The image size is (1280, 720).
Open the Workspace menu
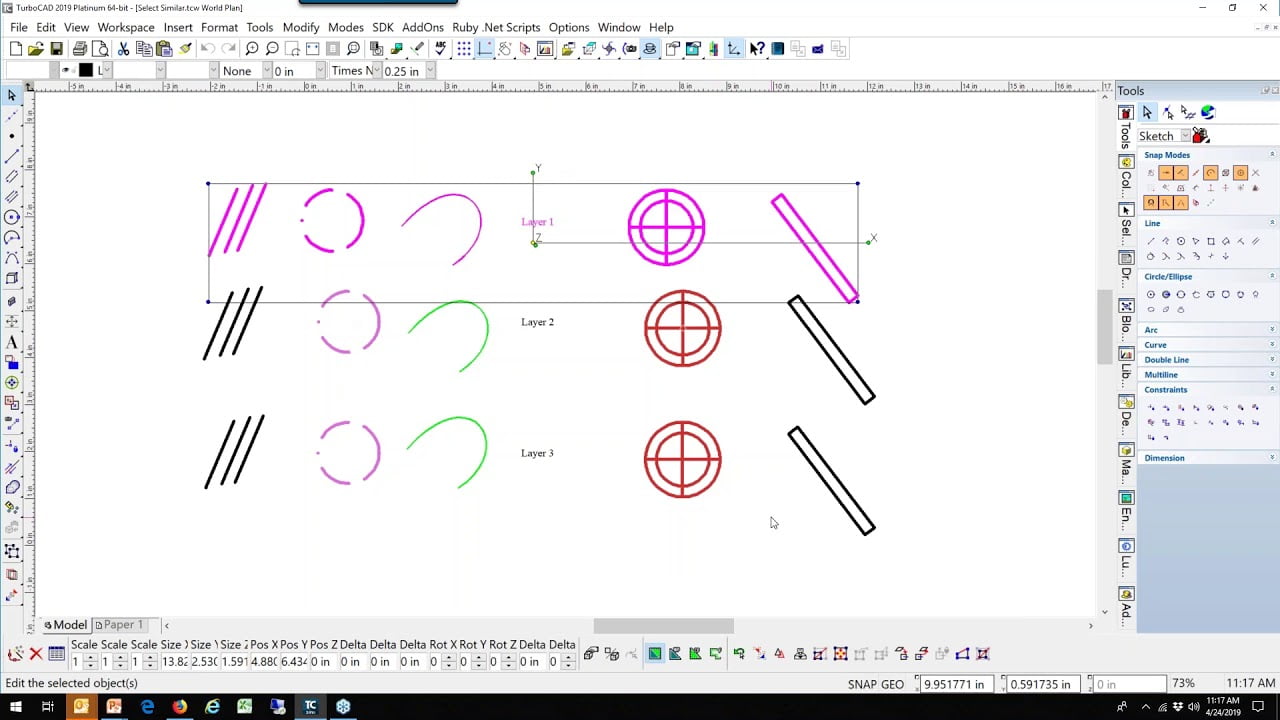[126, 27]
